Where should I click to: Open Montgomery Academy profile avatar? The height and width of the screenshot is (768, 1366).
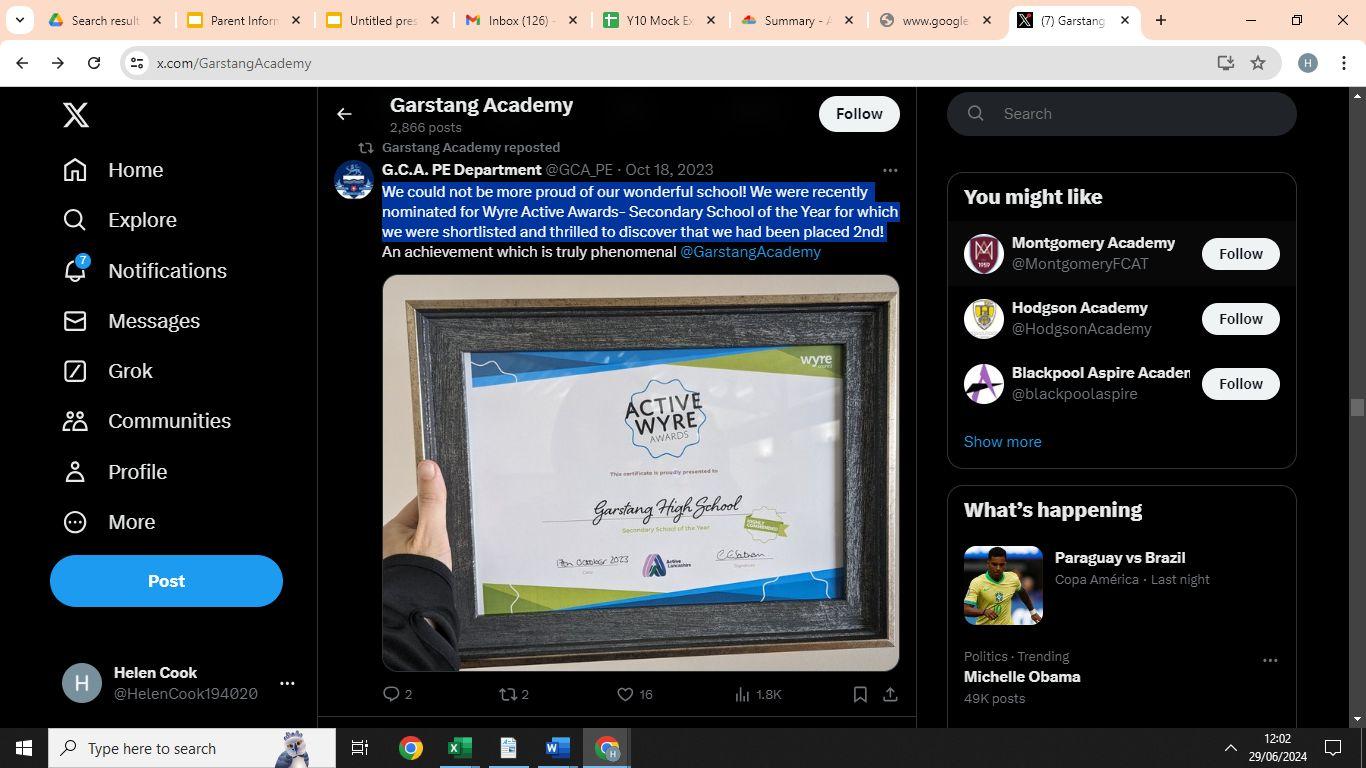tap(983, 254)
